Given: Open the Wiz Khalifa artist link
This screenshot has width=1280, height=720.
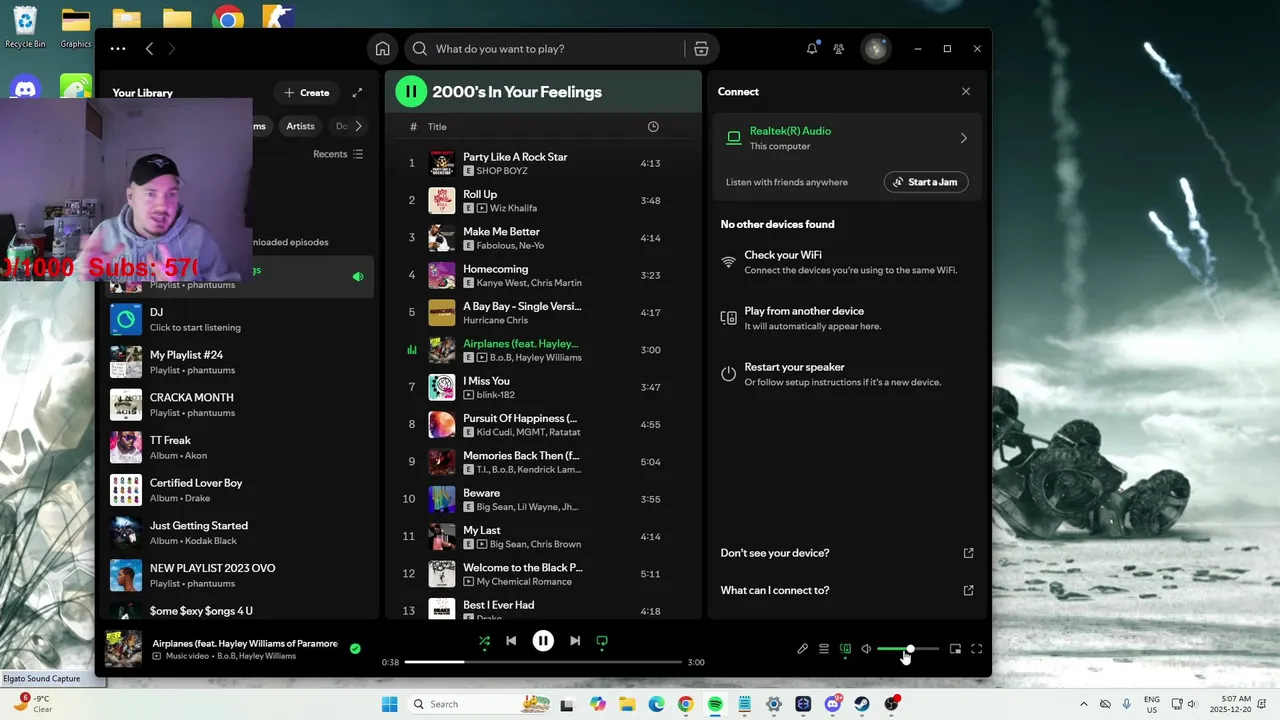Looking at the screenshot, I should coord(513,208).
